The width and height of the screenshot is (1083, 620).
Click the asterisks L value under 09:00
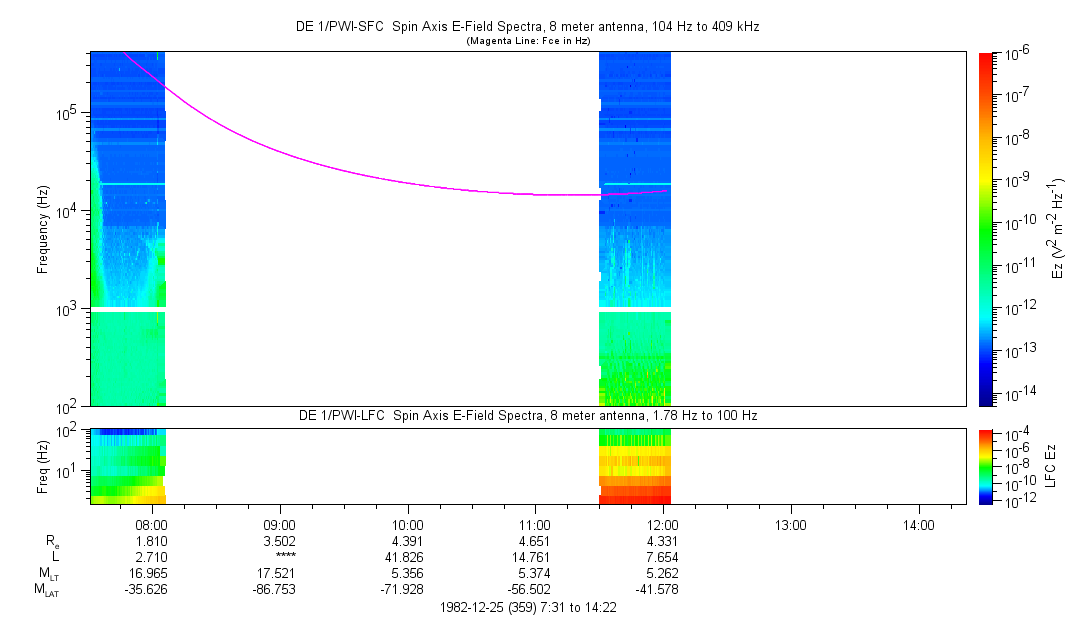pos(279,555)
